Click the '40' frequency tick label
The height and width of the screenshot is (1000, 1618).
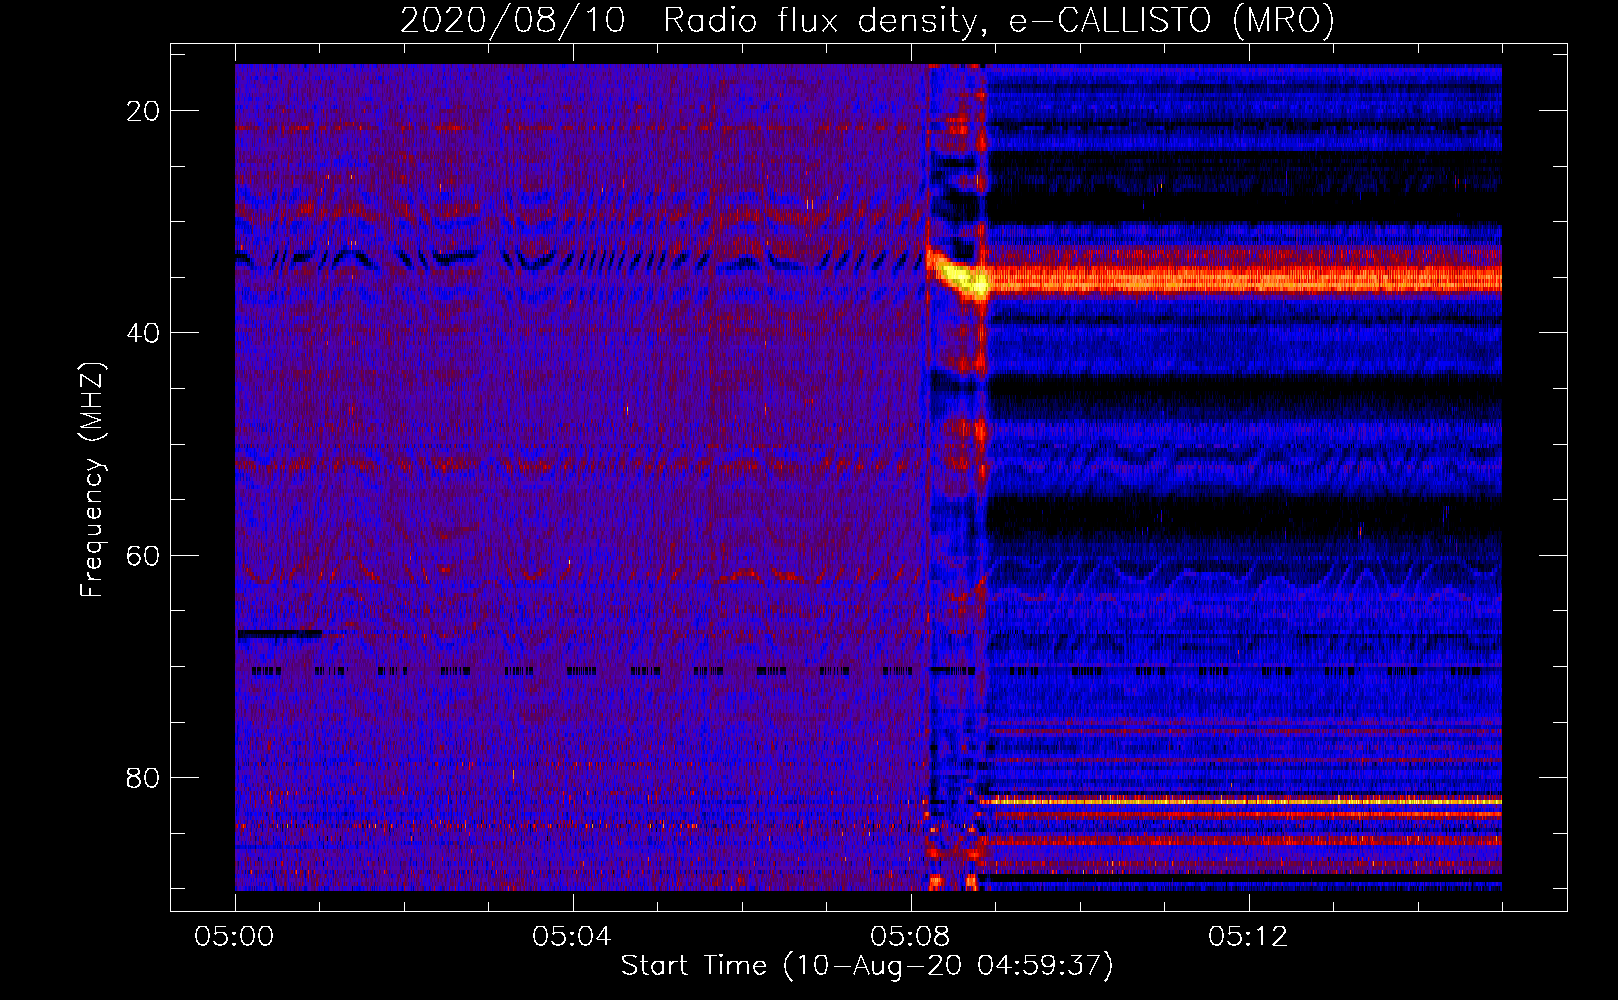coord(143,333)
